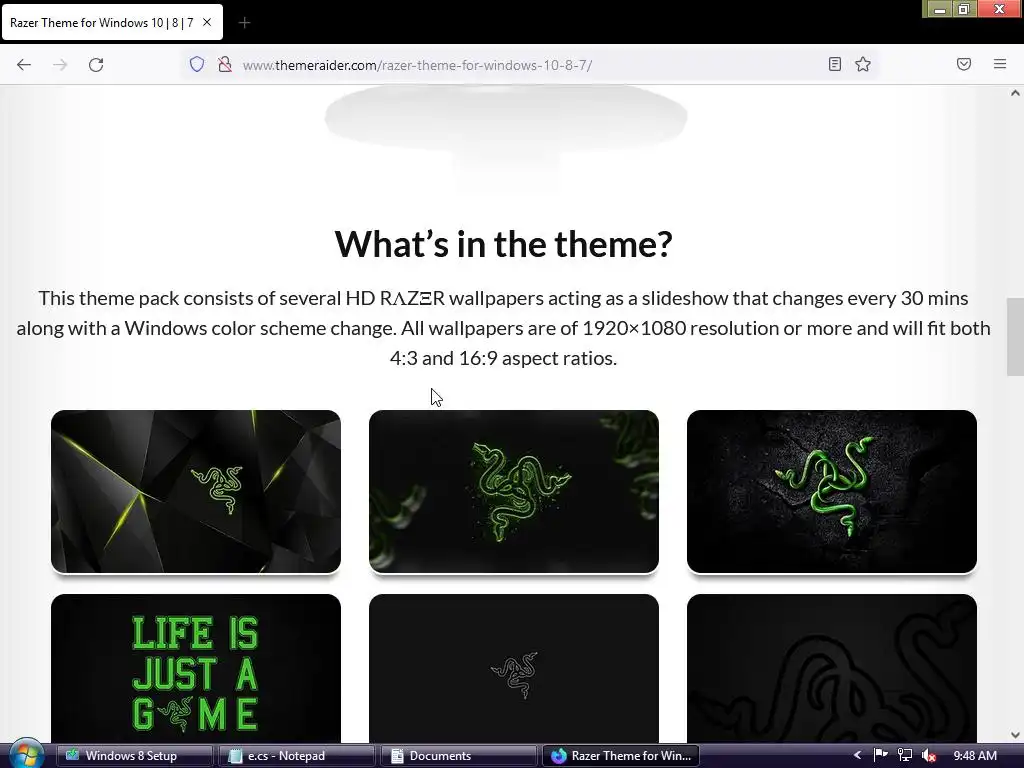The image size is (1024, 768).
Task: Switch to e.cs - Notepad window
Action: [296, 756]
